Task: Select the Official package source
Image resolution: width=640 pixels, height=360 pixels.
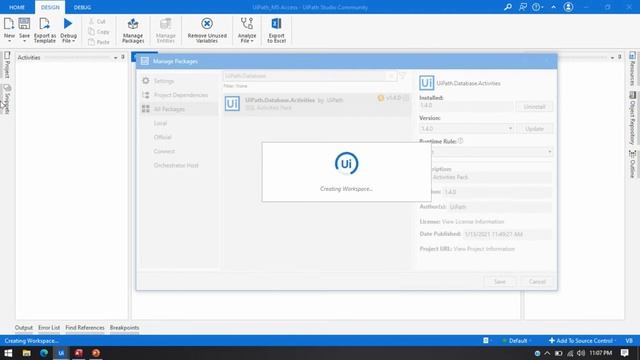Action: (162, 137)
